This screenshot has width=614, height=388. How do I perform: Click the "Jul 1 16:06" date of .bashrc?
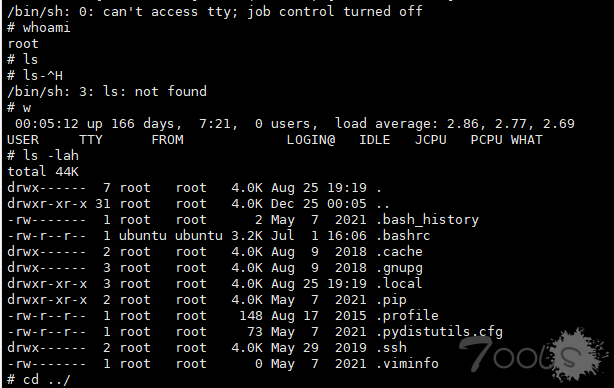coord(319,236)
